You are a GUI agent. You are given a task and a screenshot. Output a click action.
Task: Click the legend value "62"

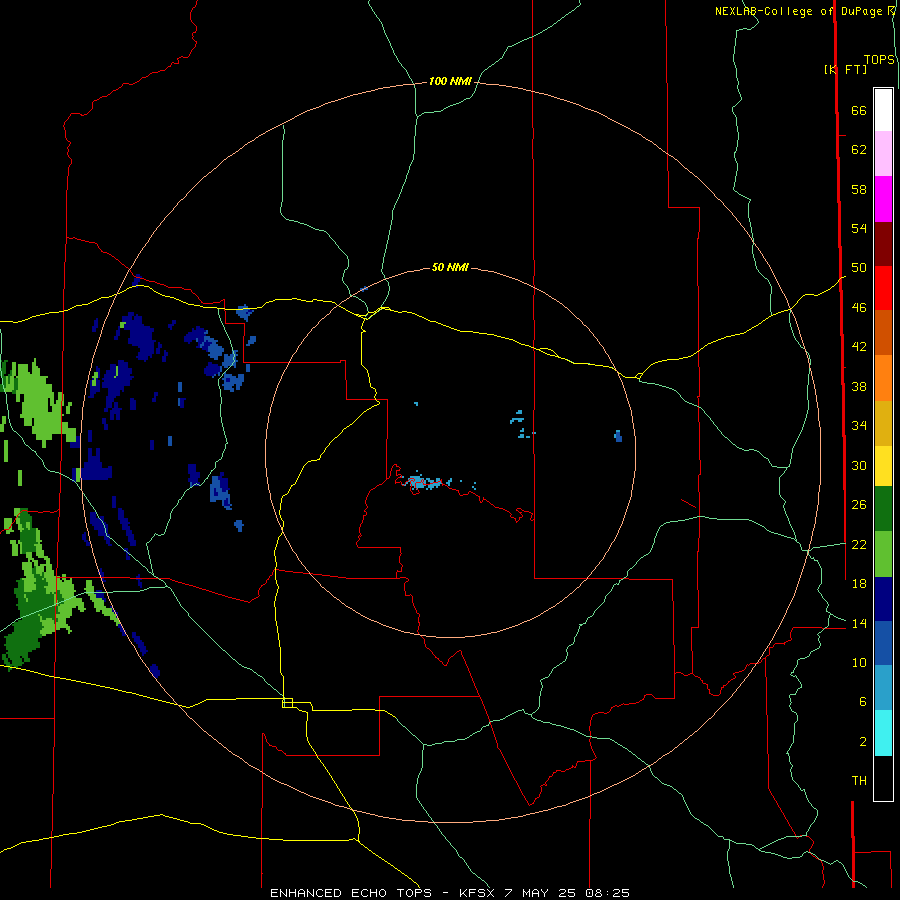(859, 149)
